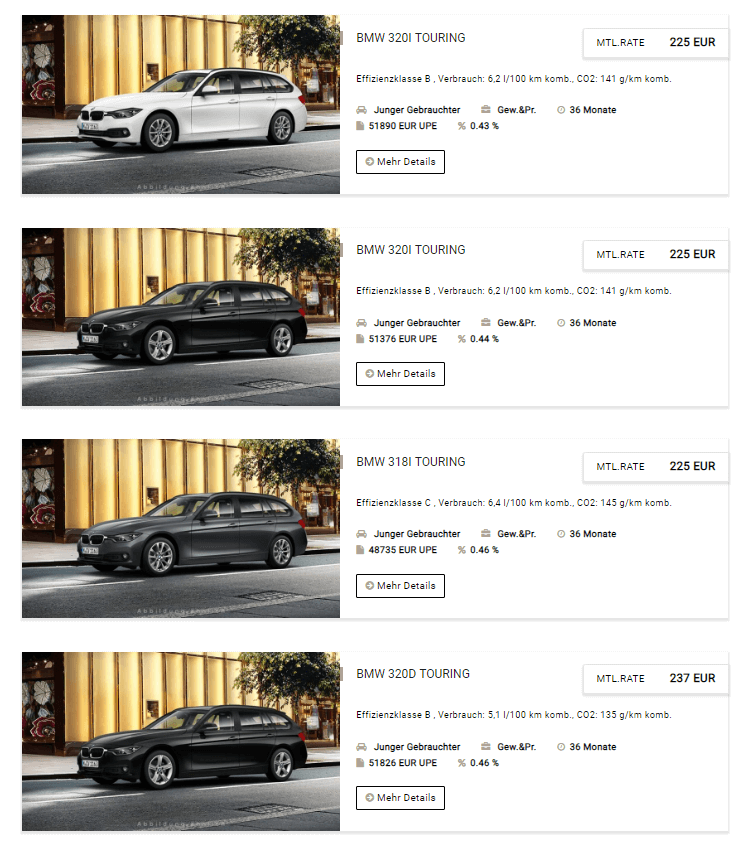The height and width of the screenshot is (848, 747).
Task: Click the 237 EUR monthly rate box
Action: (x=656, y=678)
